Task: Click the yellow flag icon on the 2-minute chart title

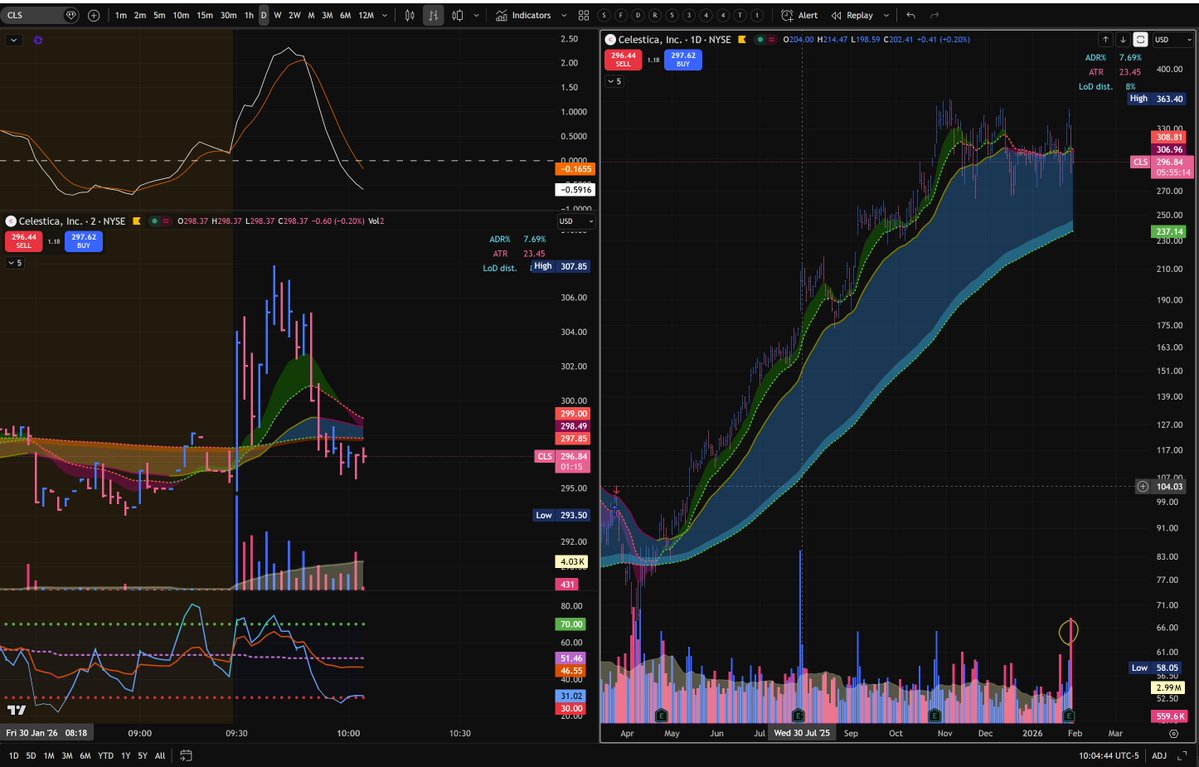Action: pyautogui.click(x=136, y=221)
